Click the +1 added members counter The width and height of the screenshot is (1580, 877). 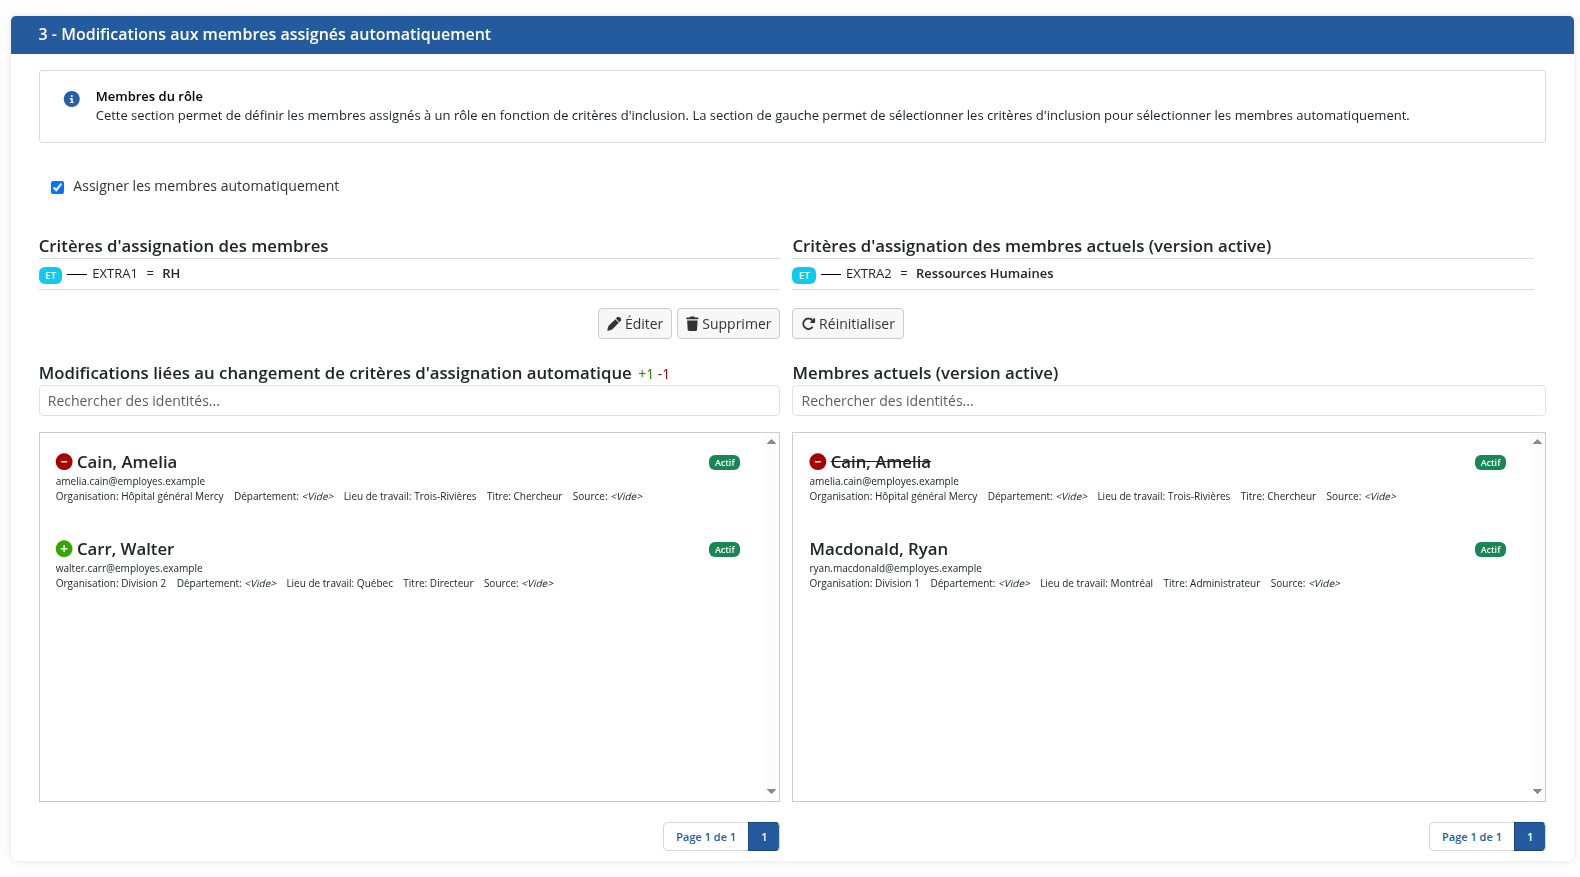(x=645, y=374)
